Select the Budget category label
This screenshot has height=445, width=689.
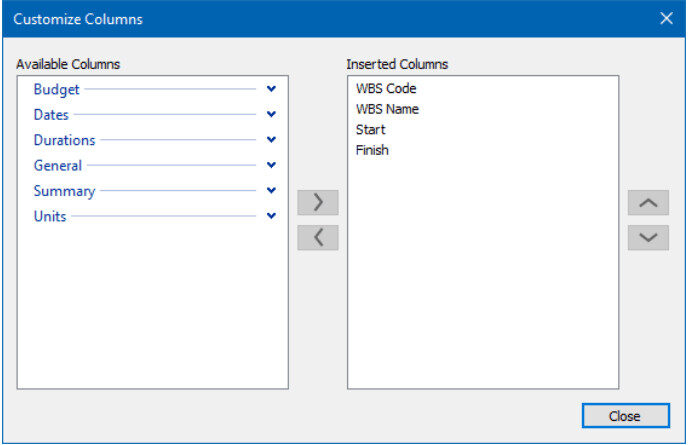pyautogui.click(x=56, y=90)
